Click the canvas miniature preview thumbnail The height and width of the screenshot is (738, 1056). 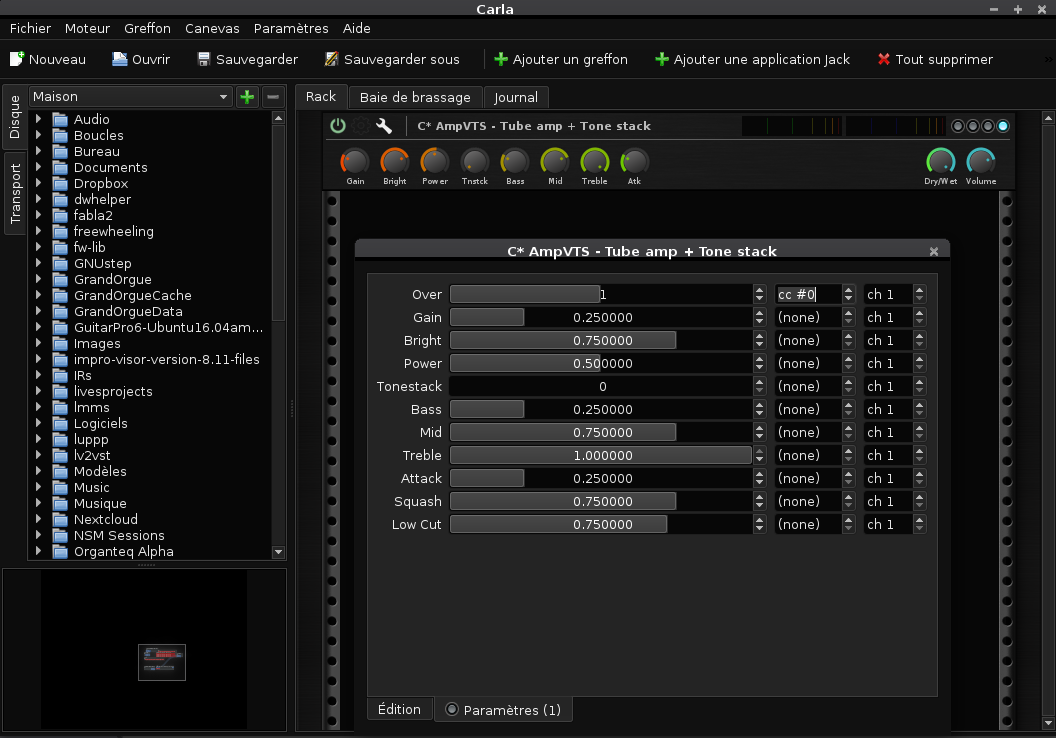tap(162, 663)
